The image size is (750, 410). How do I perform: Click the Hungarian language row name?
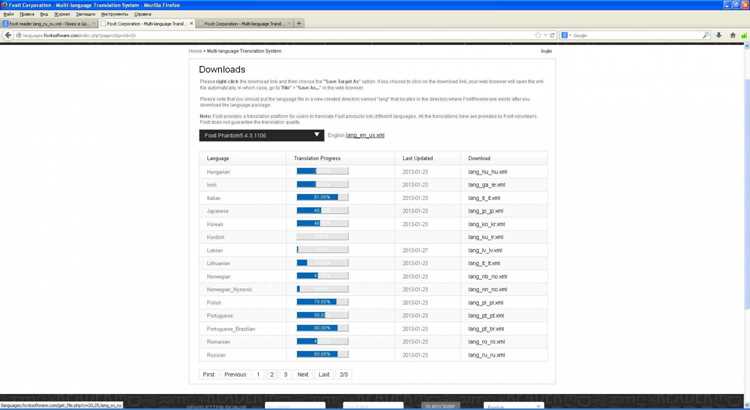tap(218, 172)
